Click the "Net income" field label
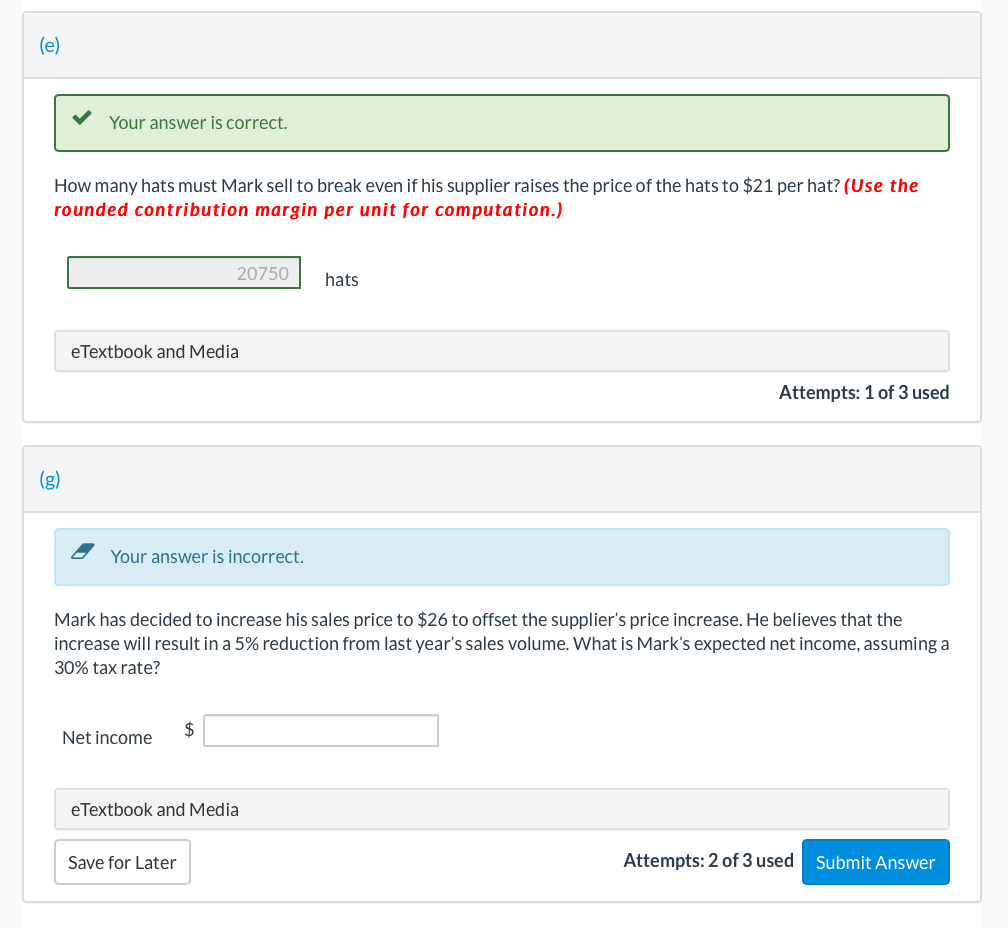Image resolution: width=1008 pixels, height=928 pixels. click(107, 738)
